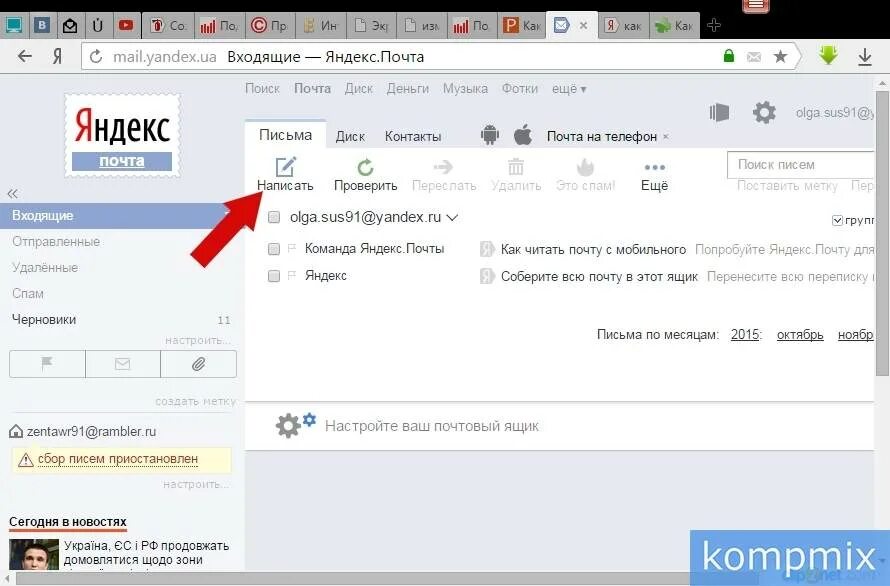Click the Поиск писем search field
The width and height of the screenshot is (890, 586).
pos(801,165)
